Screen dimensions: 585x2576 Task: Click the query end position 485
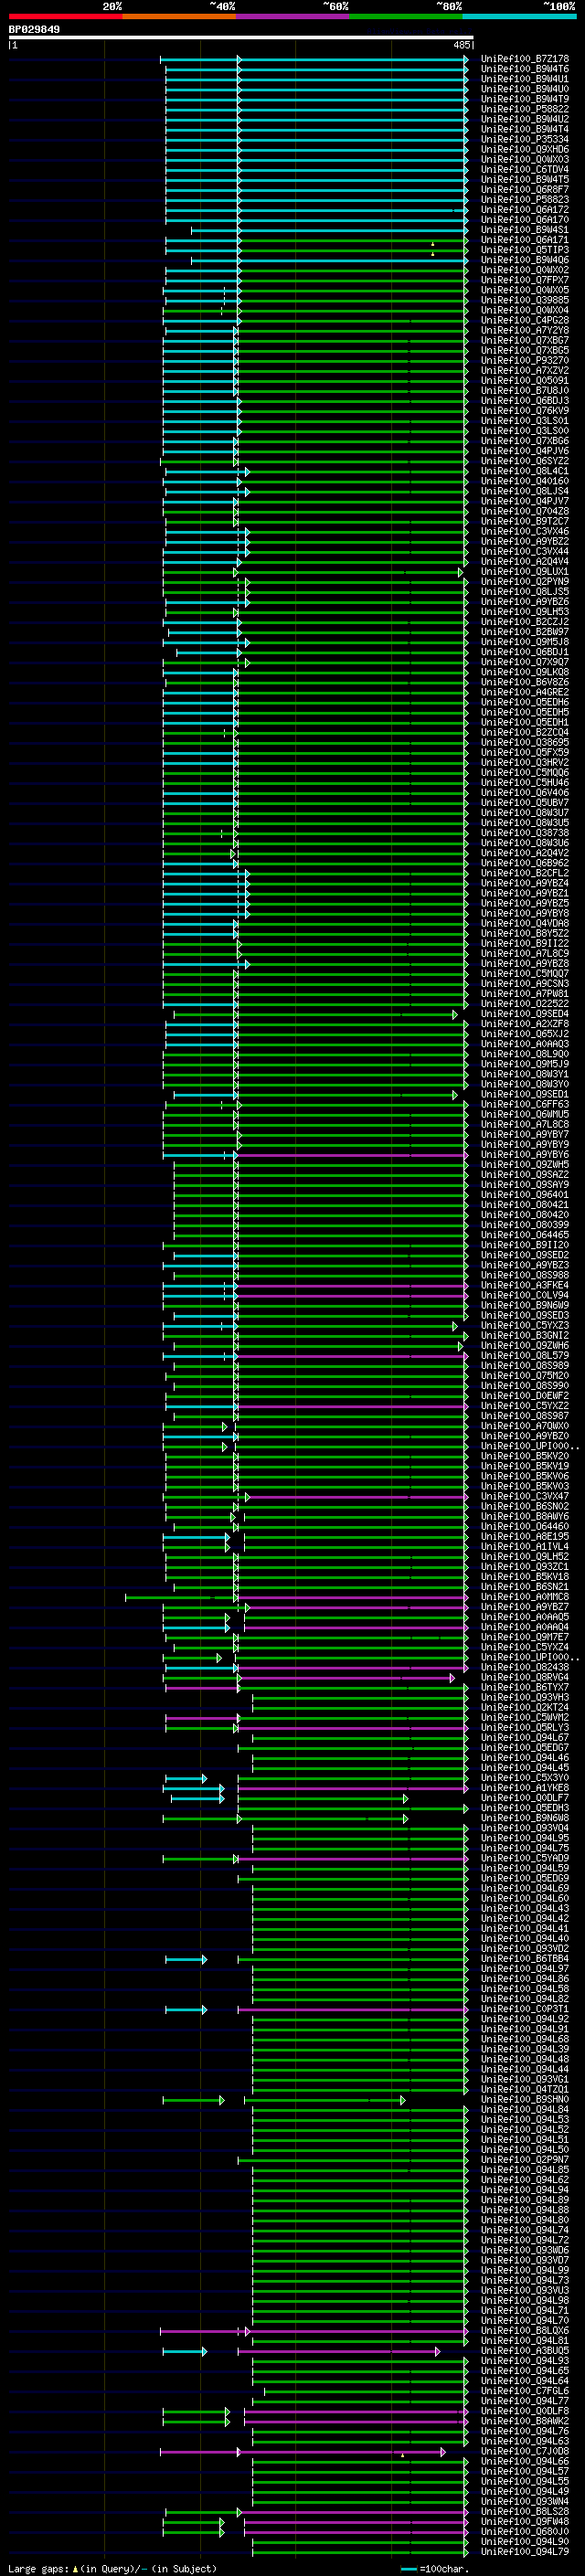pyautogui.click(x=462, y=45)
